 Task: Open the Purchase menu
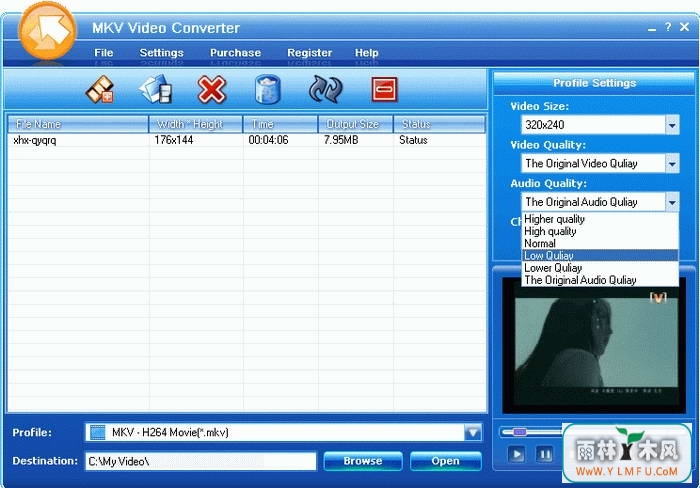(235, 53)
